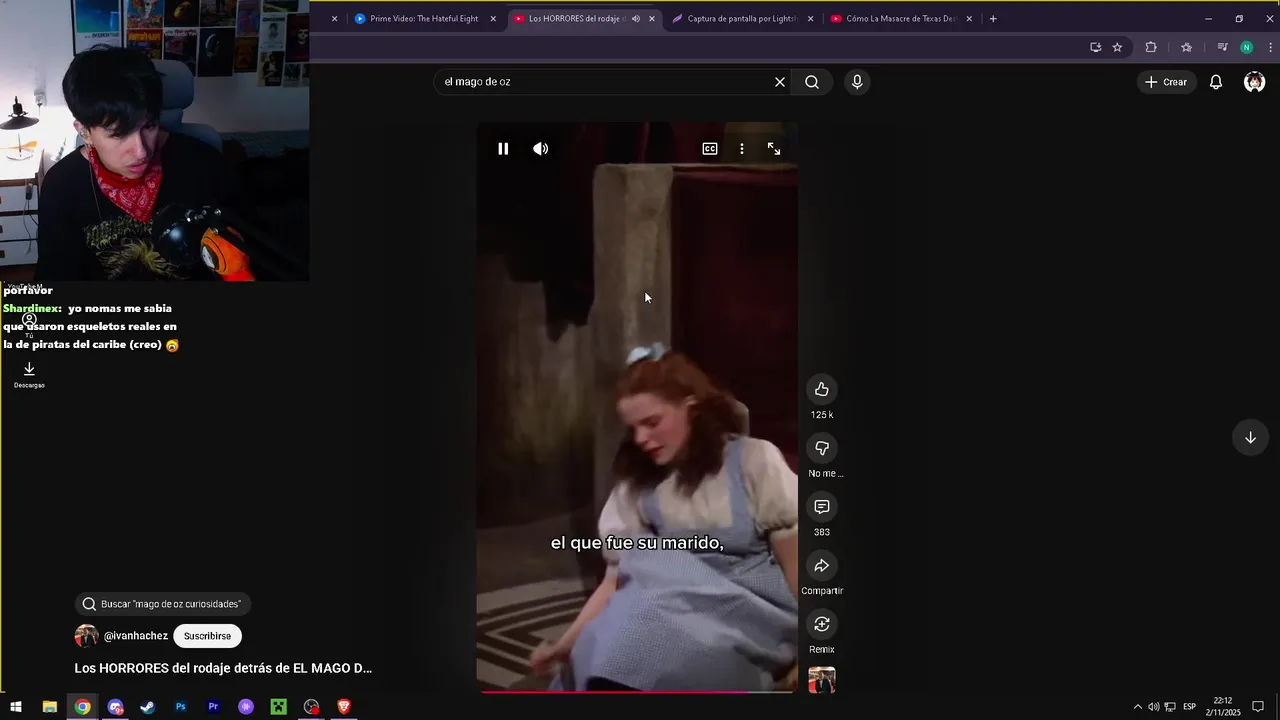Switch the ESP input language

pos(1189,707)
